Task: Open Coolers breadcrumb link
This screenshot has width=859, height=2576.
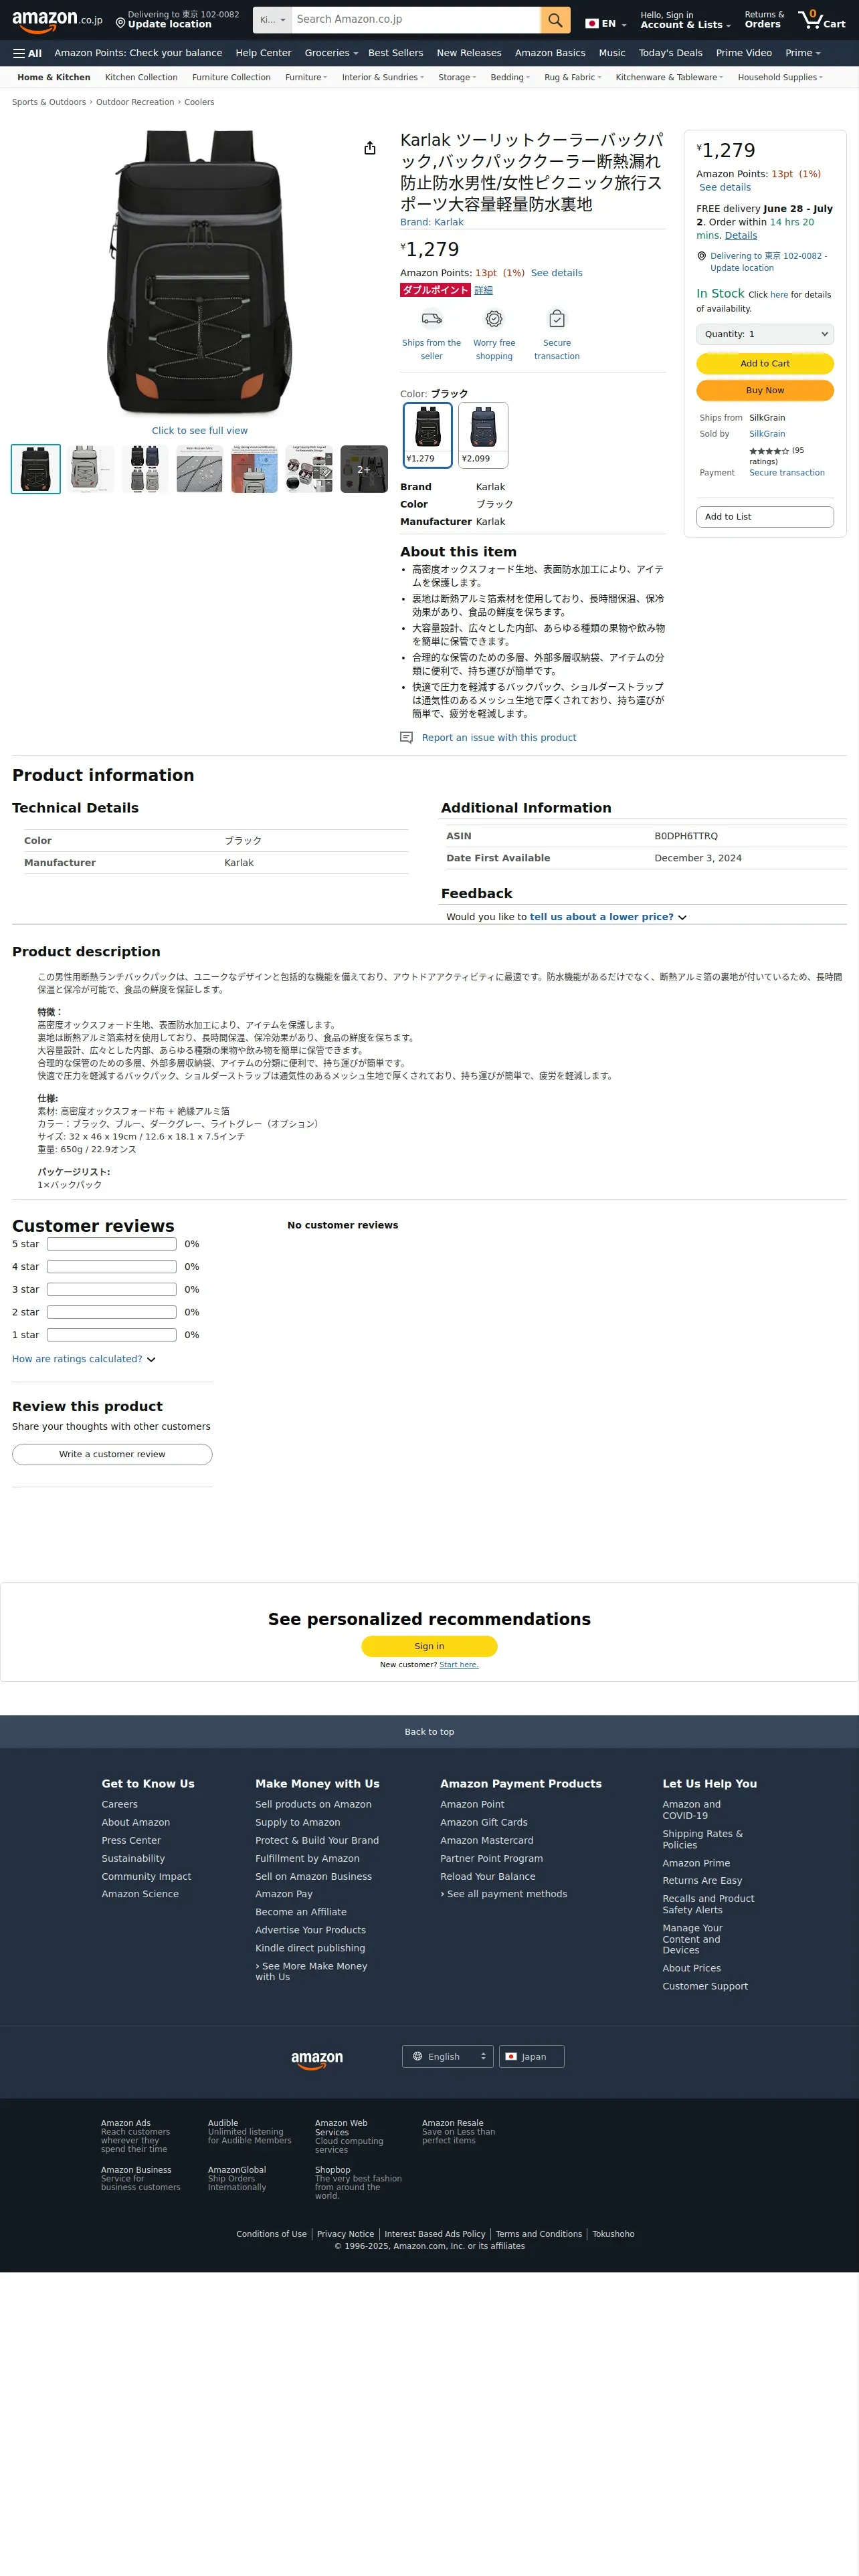Action: [199, 102]
